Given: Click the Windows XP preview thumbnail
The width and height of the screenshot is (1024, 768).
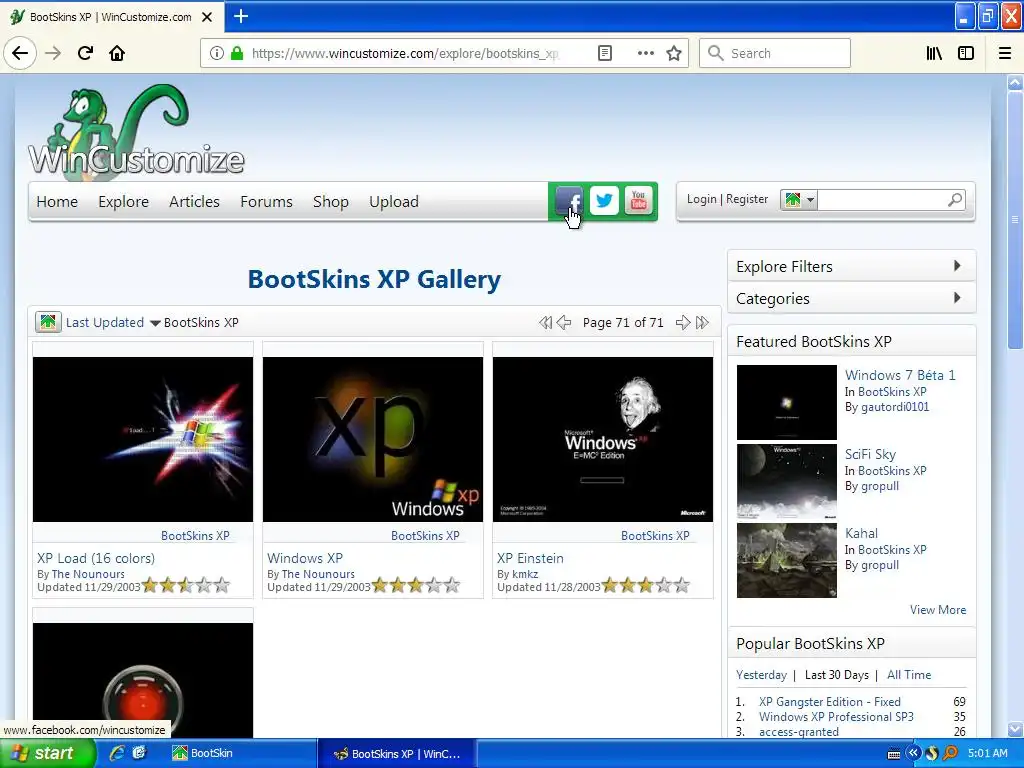Looking at the screenshot, I should pyautogui.click(x=373, y=439).
